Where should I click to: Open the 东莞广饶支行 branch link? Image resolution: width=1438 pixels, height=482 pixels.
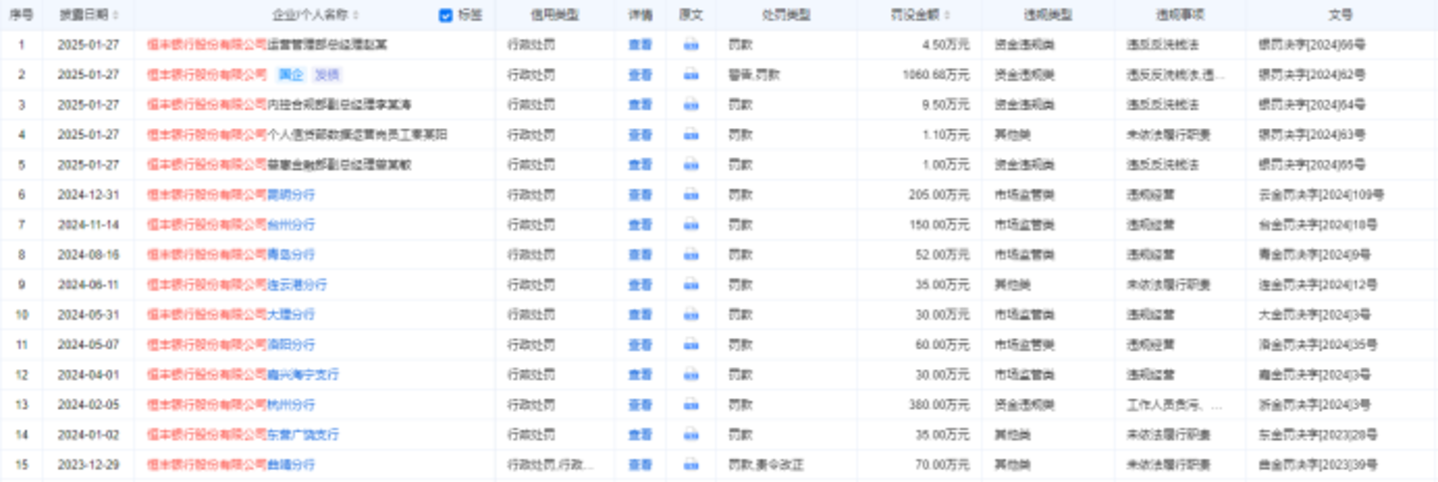[x=303, y=435]
